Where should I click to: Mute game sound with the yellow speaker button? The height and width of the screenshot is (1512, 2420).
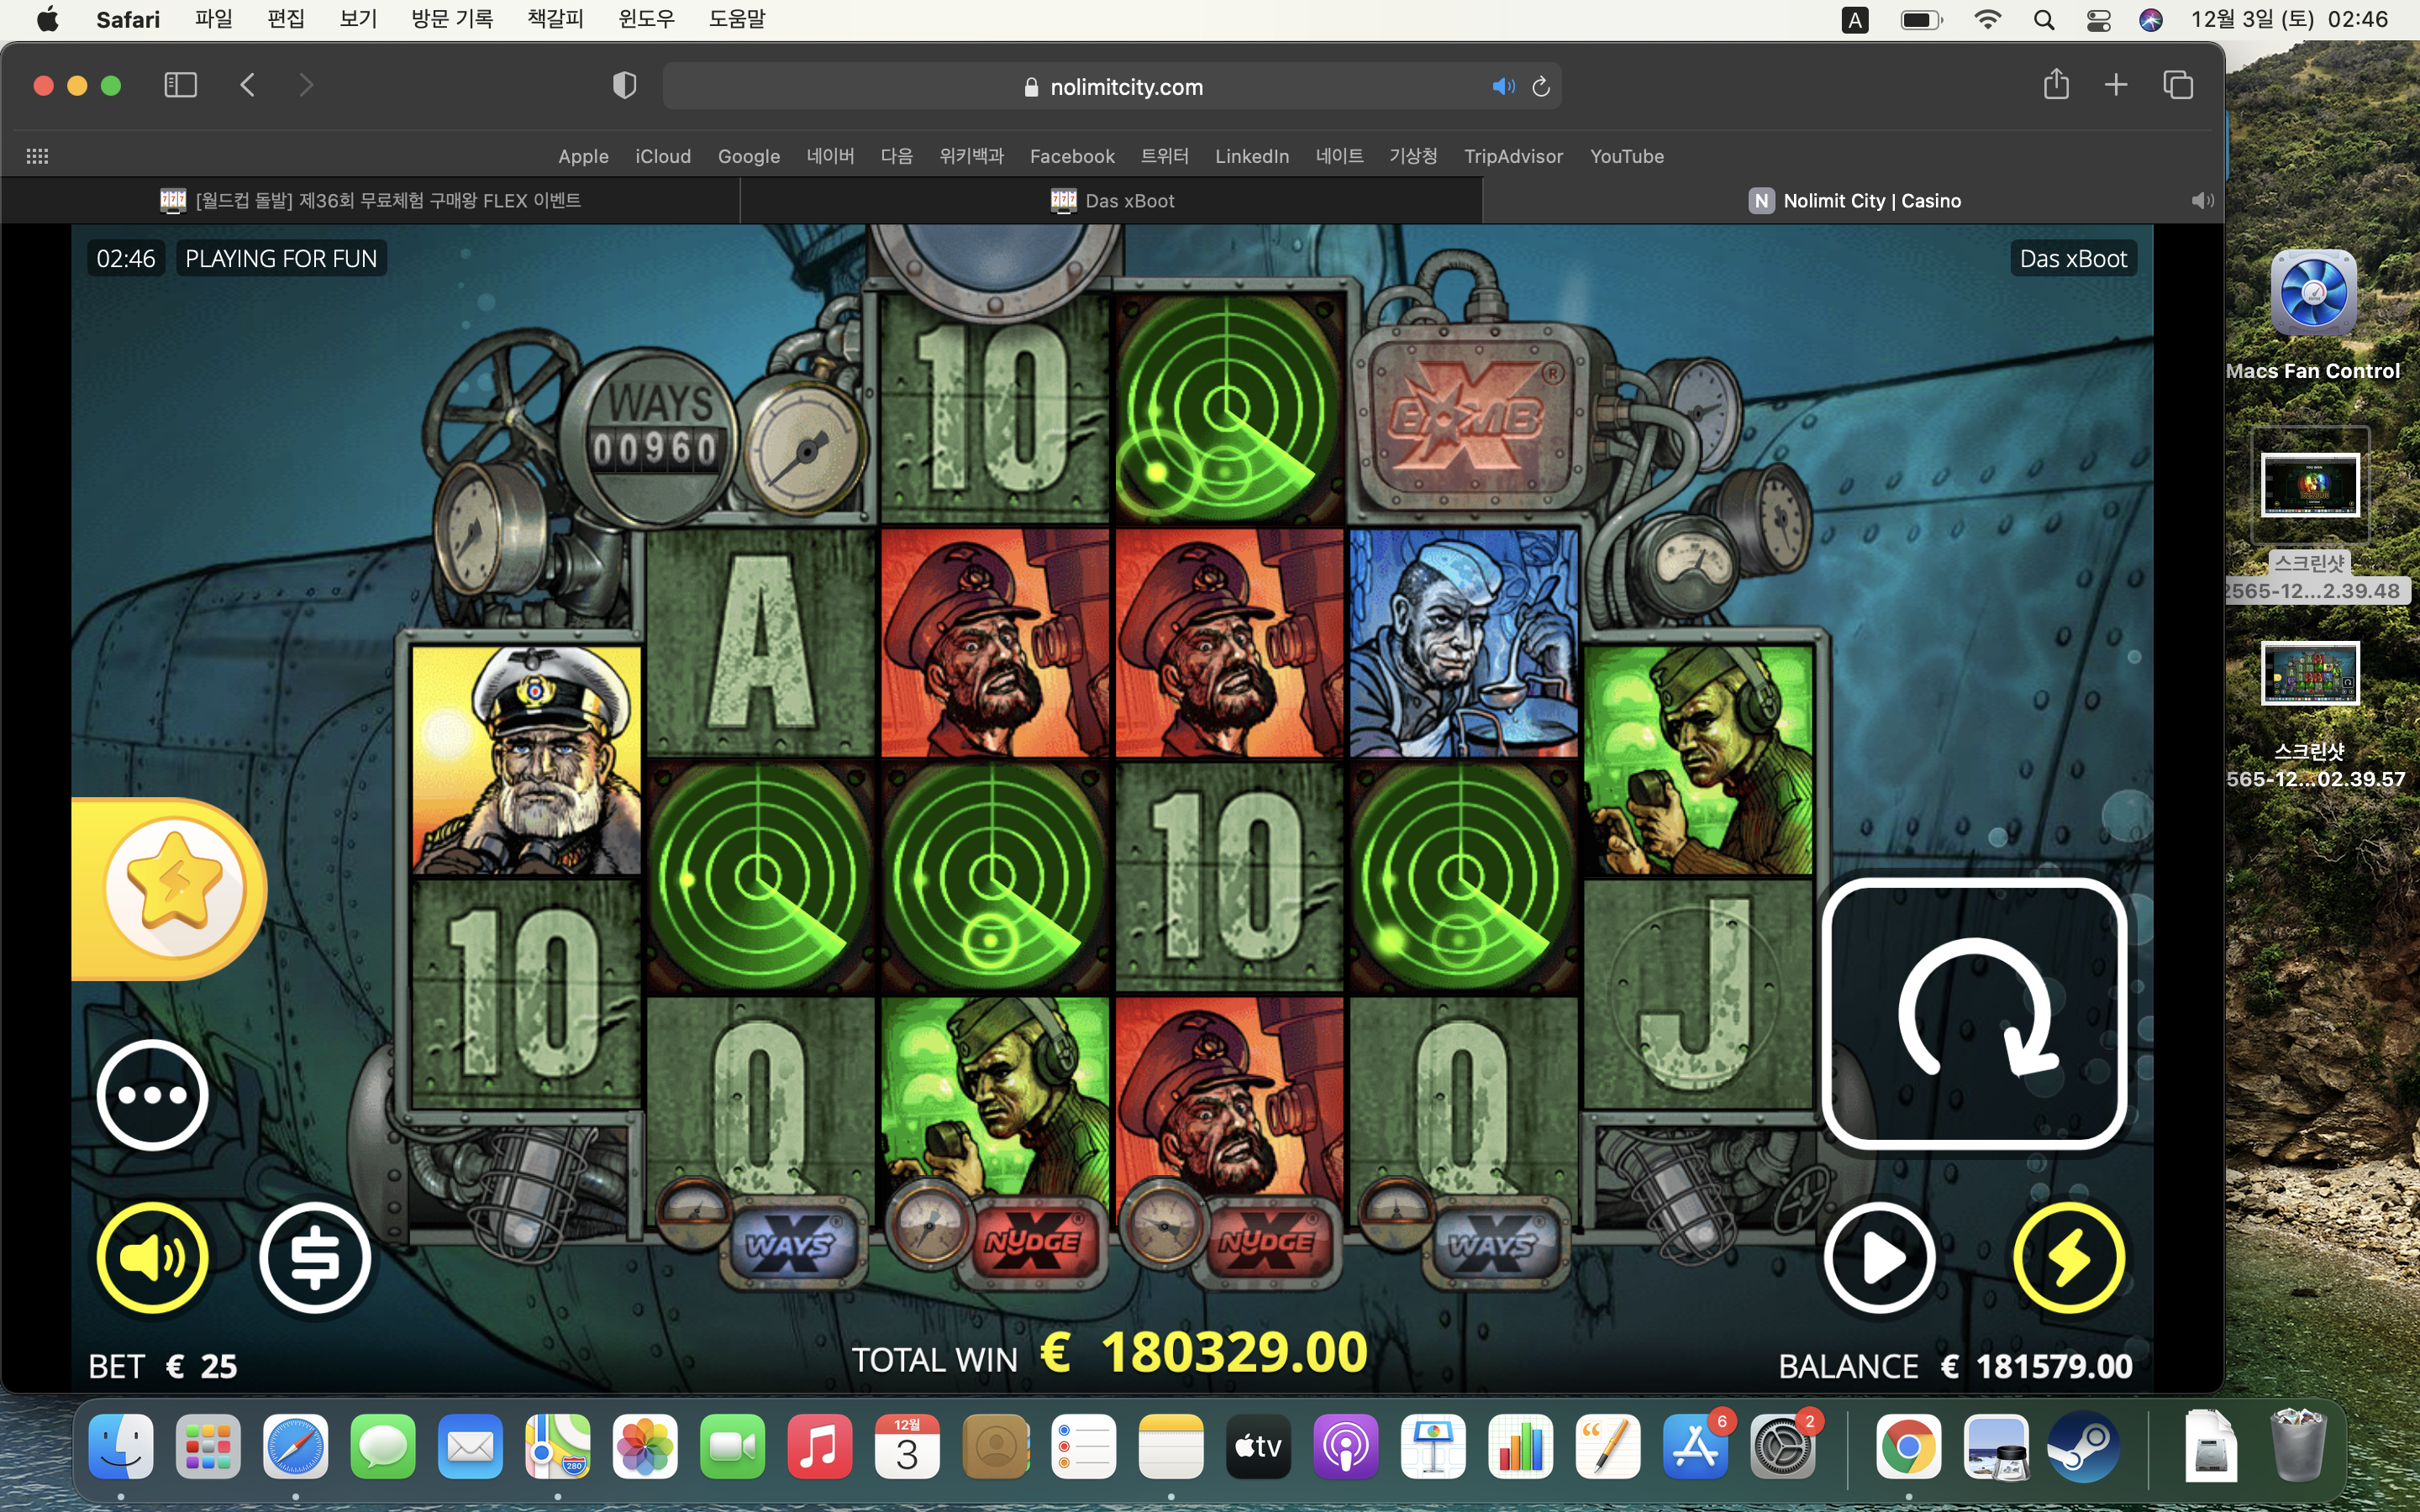pyautogui.click(x=152, y=1257)
